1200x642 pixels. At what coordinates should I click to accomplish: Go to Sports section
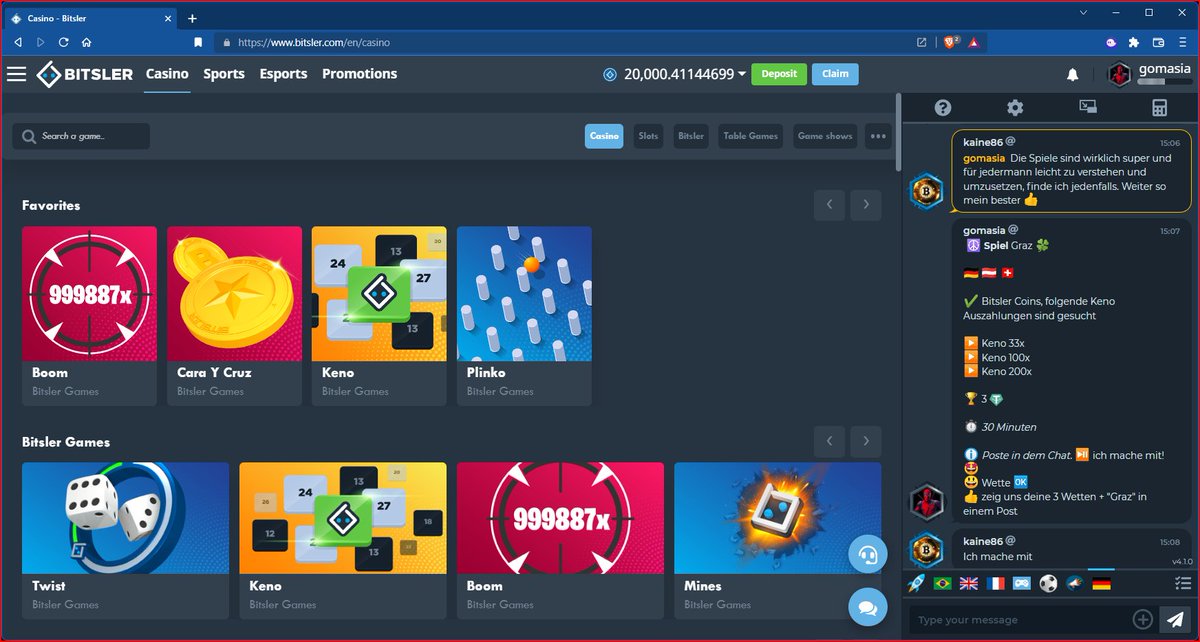coord(224,74)
